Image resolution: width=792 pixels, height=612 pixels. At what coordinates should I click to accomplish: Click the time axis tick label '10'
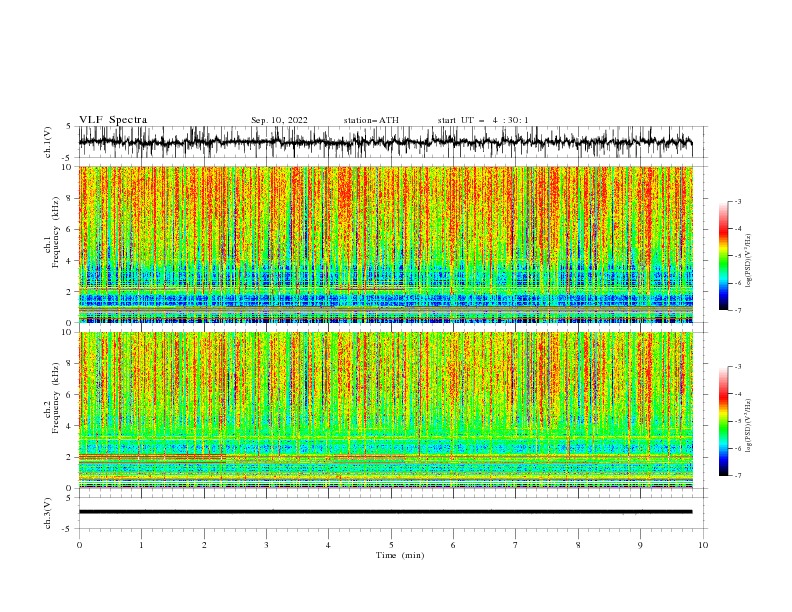(x=703, y=545)
